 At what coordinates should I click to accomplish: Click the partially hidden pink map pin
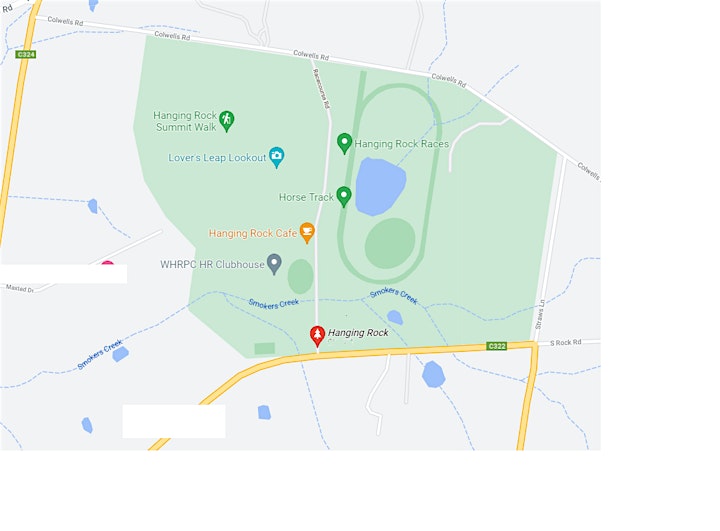pyautogui.click(x=107, y=263)
